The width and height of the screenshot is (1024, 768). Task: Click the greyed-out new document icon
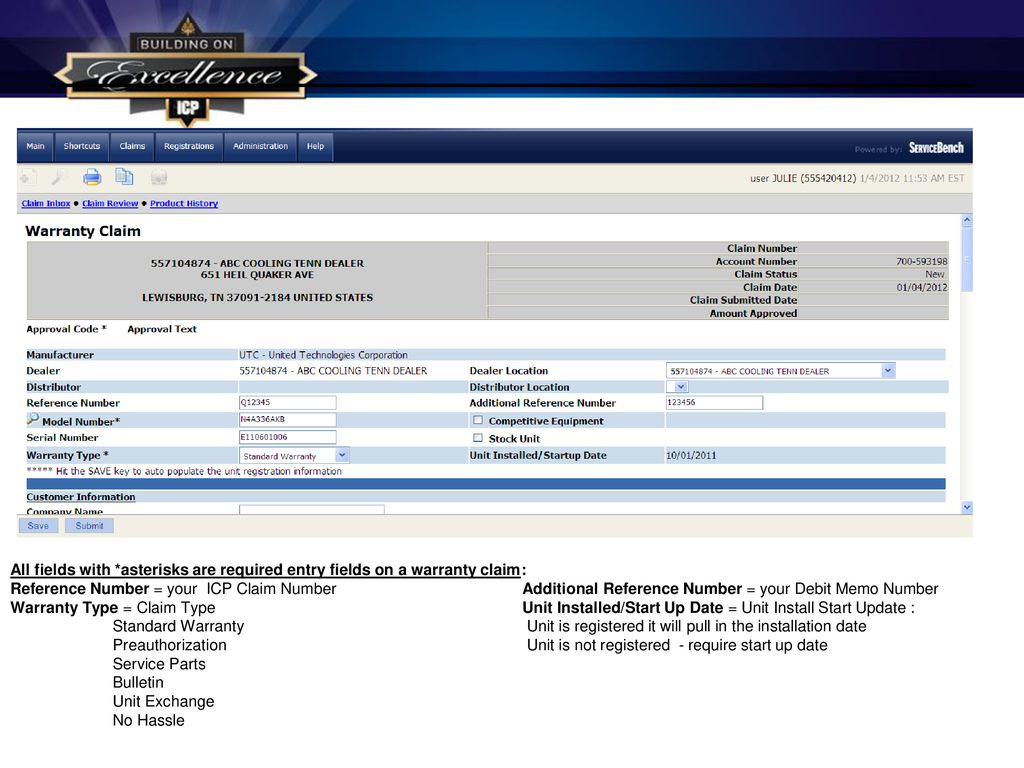pos(27,177)
